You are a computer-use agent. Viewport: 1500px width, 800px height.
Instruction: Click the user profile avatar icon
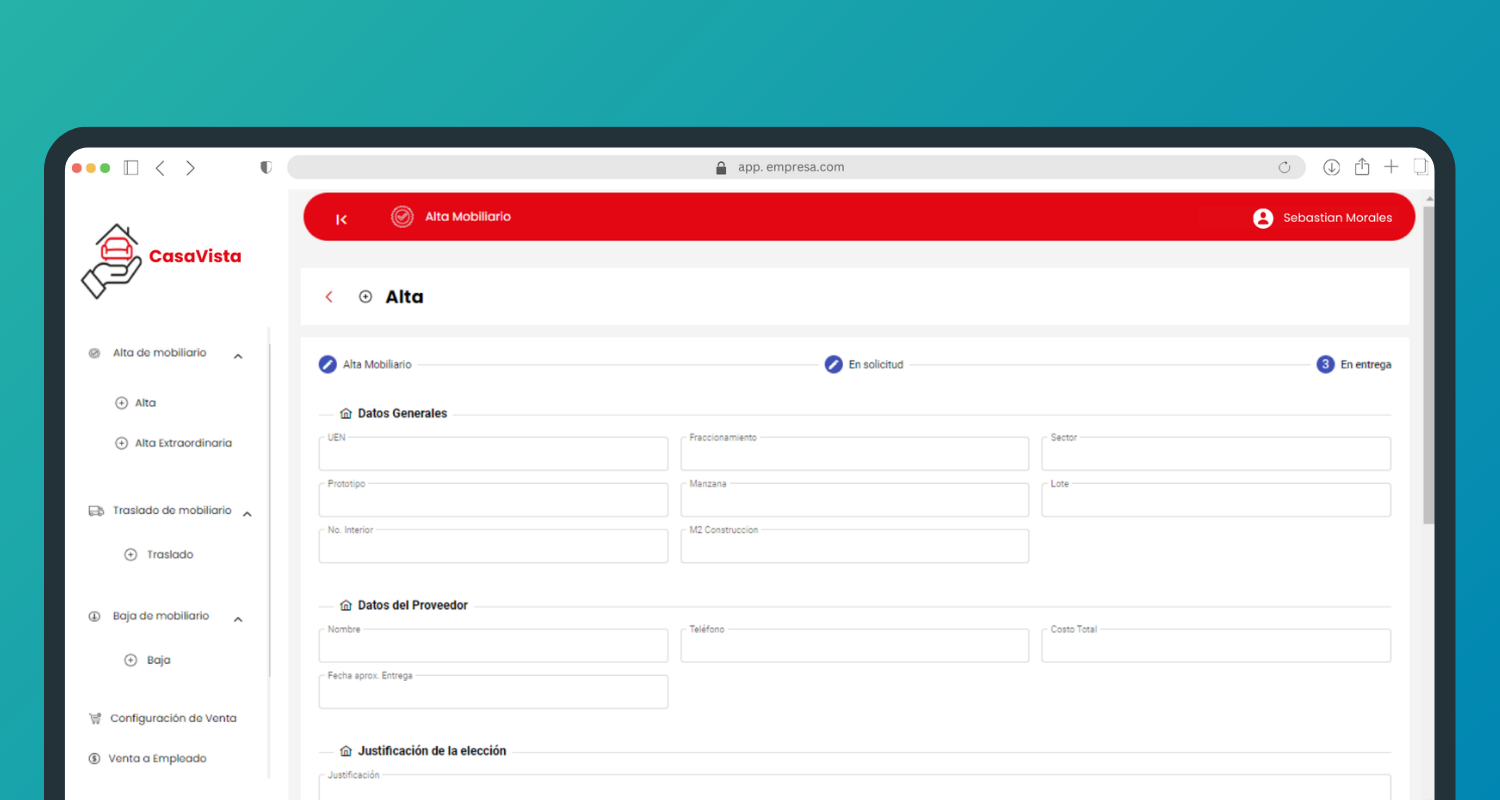point(1262,218)
